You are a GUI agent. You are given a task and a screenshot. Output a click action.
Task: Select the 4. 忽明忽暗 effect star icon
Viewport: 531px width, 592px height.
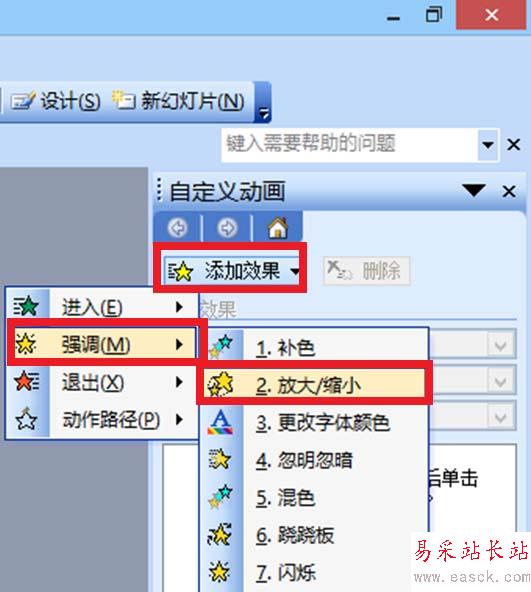[220, 459]
